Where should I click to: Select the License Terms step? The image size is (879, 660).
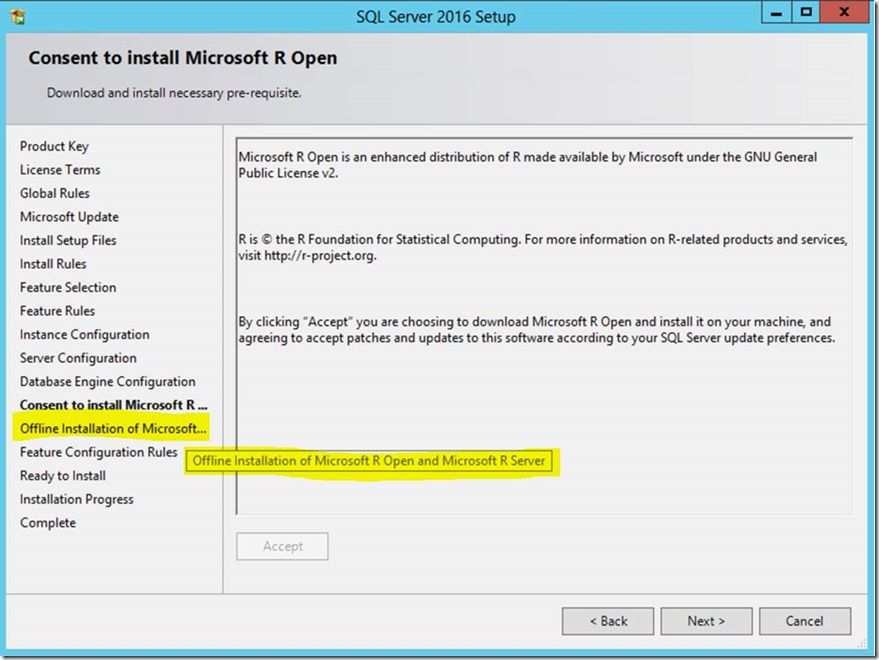pos(60,170)
